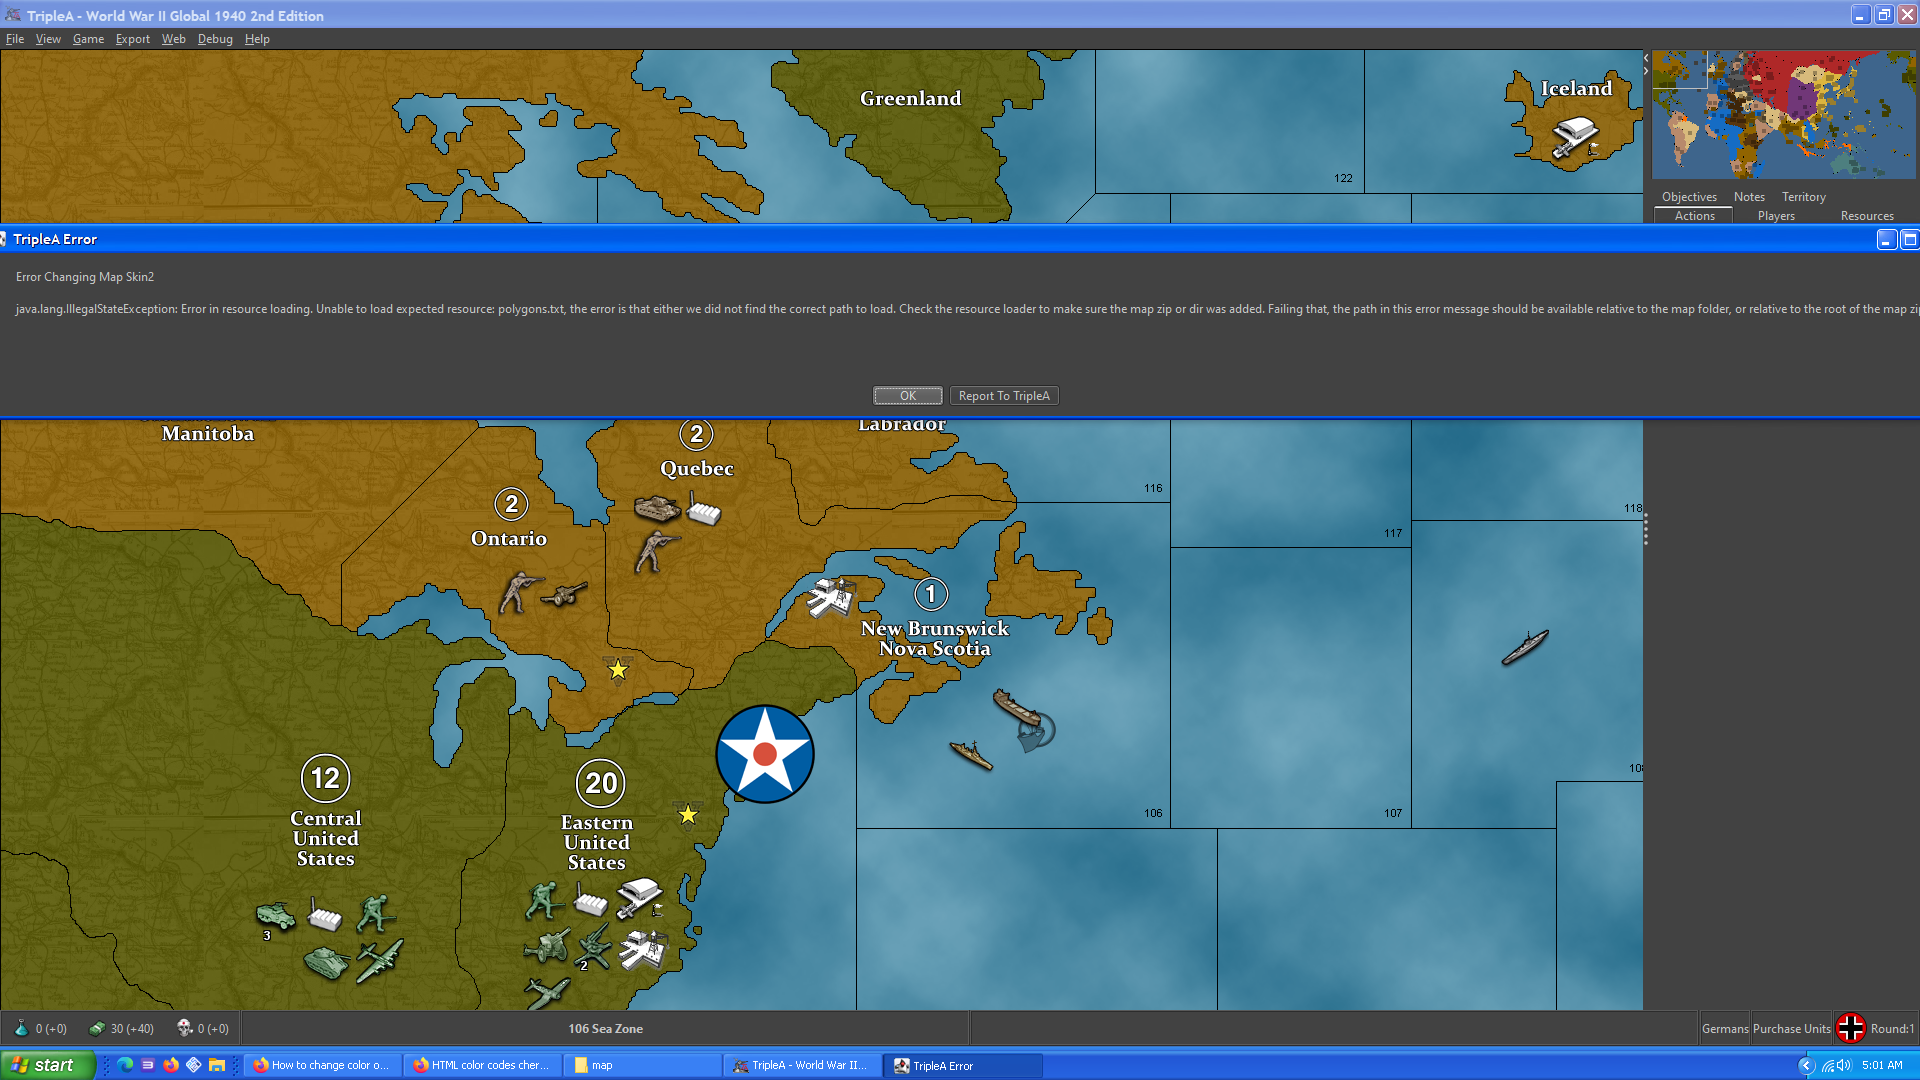Screen dimensions: 1920x1080
Task: Click the Manitoba territory label
Action: pos(208,433)
